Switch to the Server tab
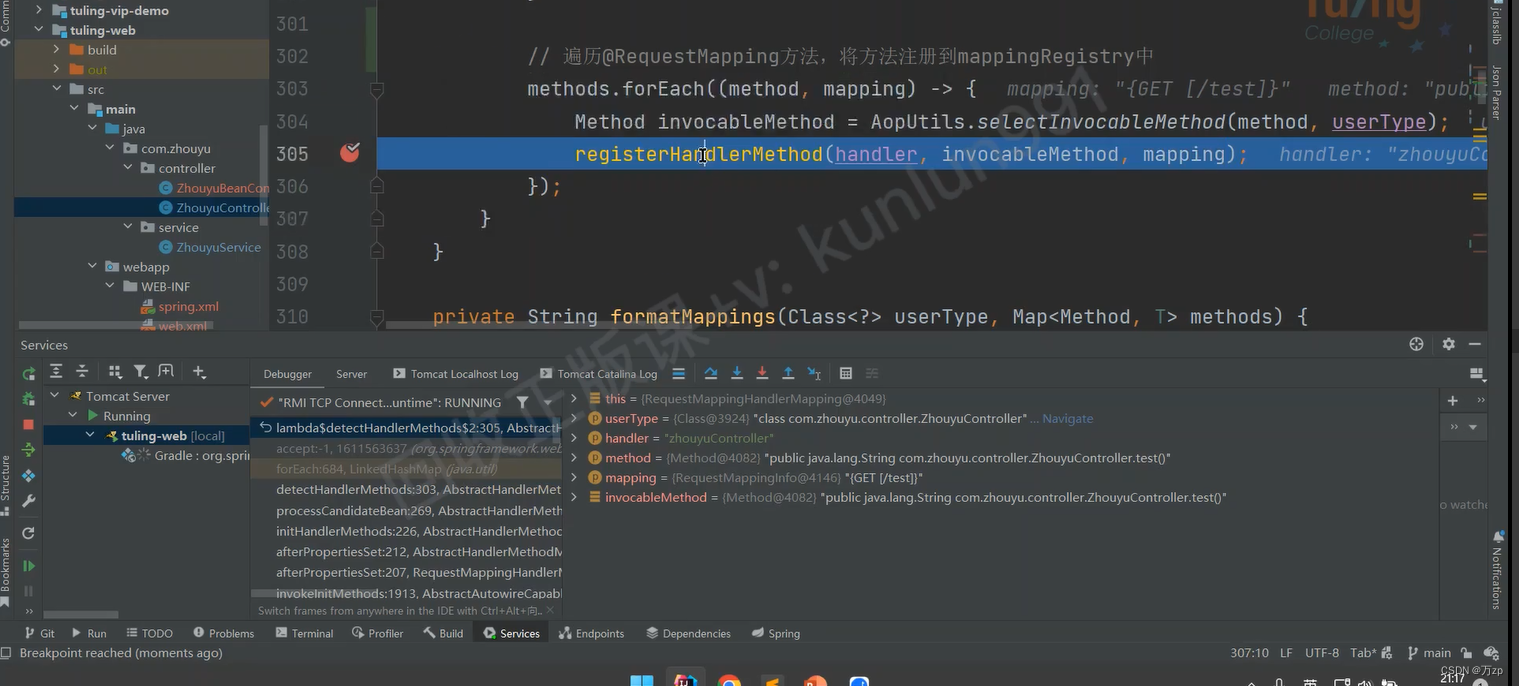This screenshot has width=1519, height=686. [x=351, y=374]
